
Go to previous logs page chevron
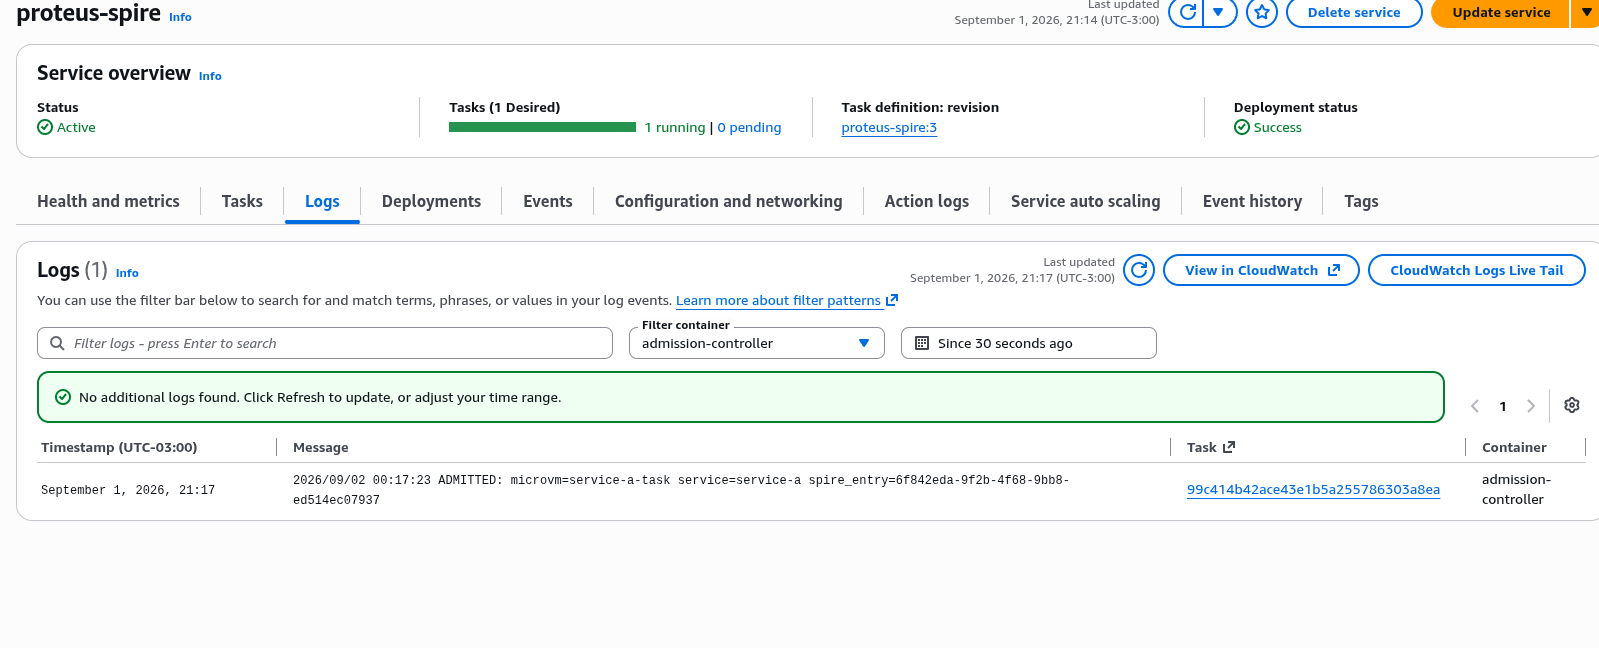pyautogui.click(x=1475, y=406)
